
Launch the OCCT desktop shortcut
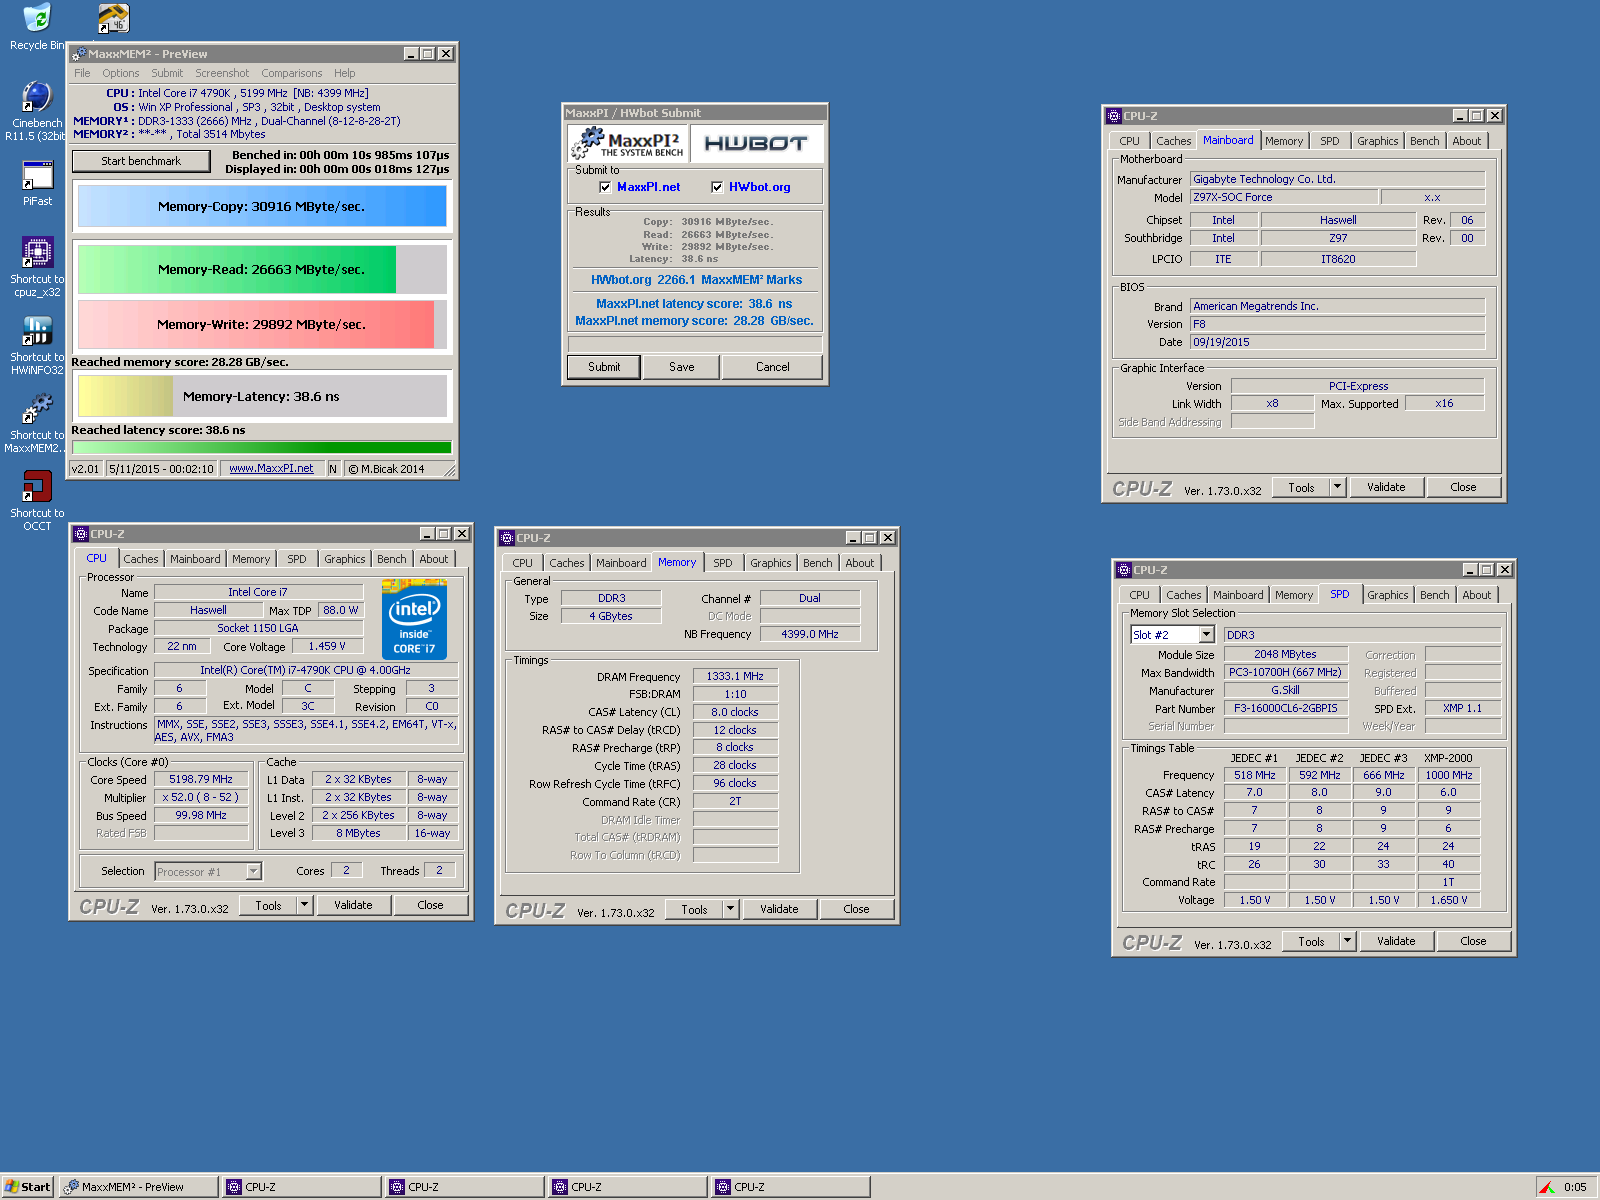[37, 486]
